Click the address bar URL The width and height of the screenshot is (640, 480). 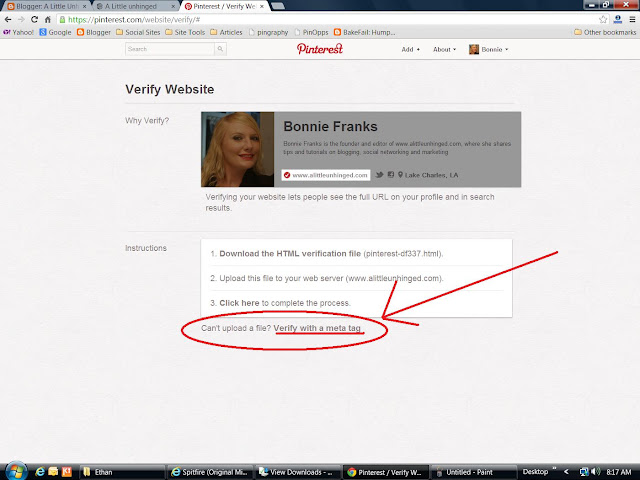[x=134, y=20]
